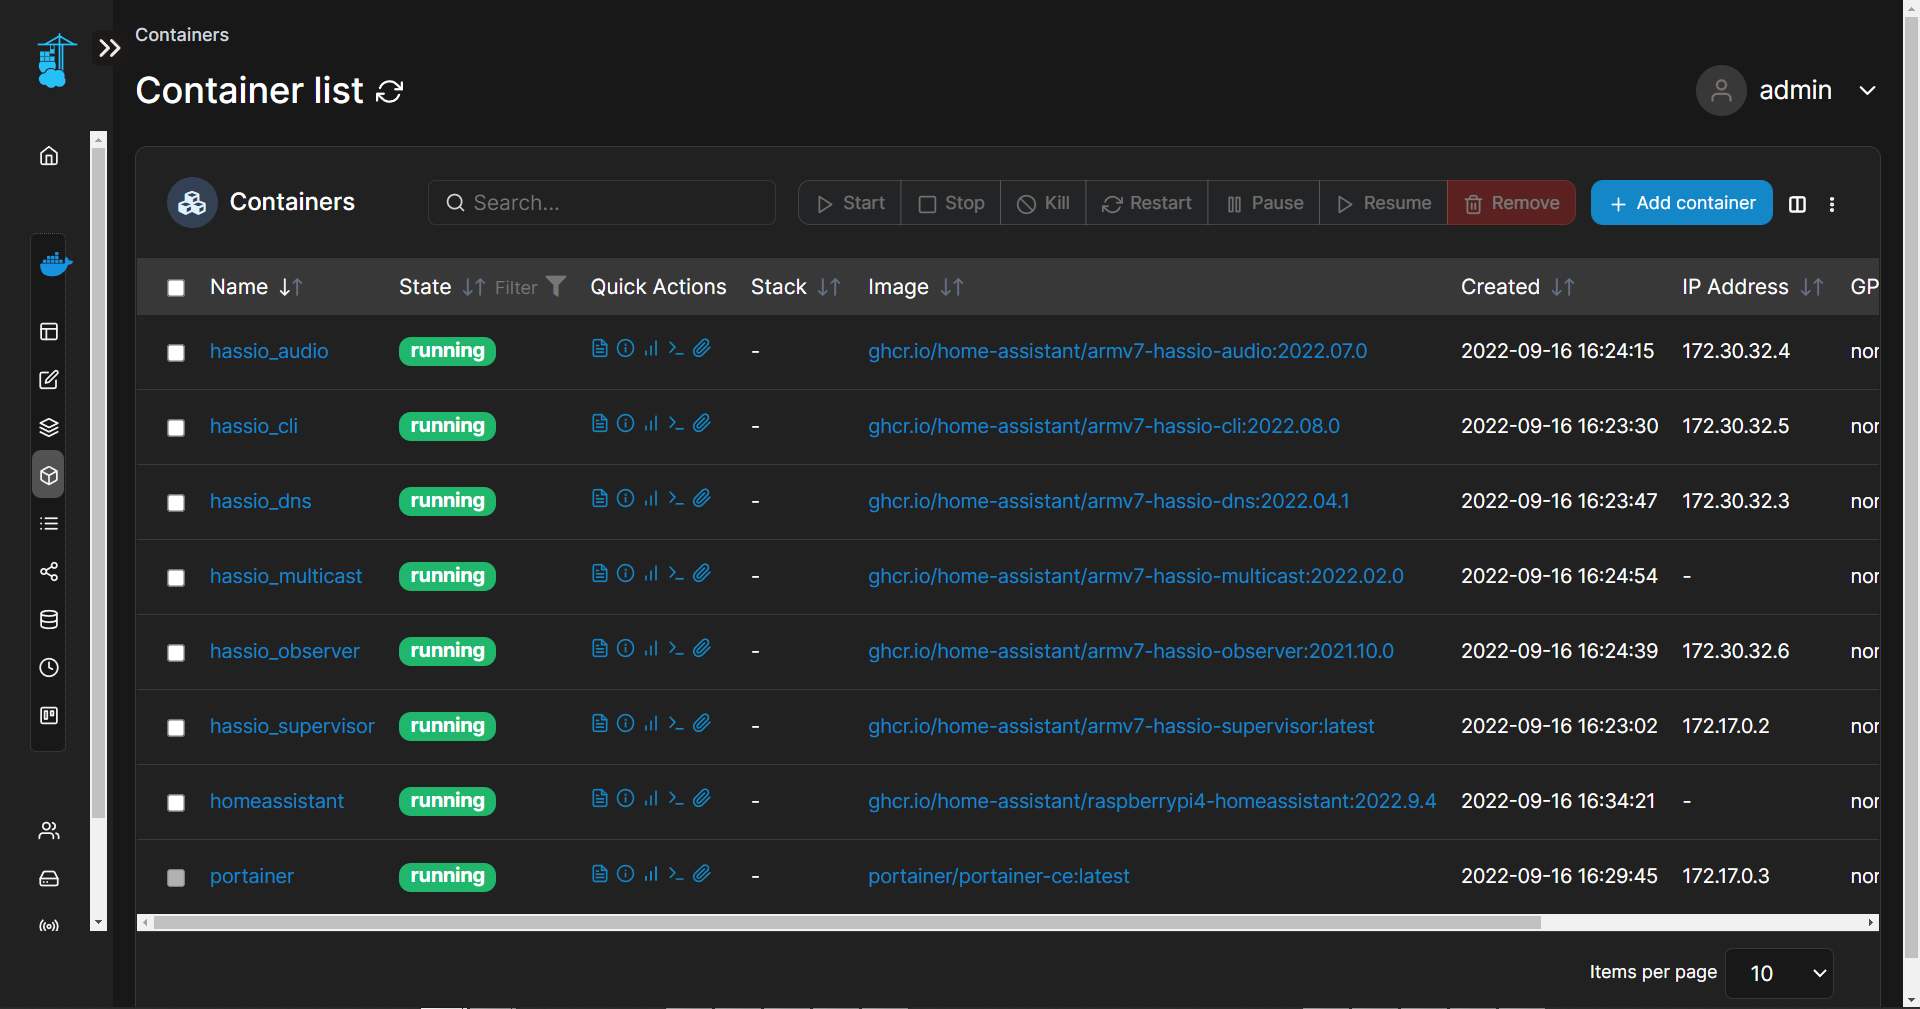Open the Registries radio icon in the sidebar
The image size is (1920, 1009).
click(49, 926)
